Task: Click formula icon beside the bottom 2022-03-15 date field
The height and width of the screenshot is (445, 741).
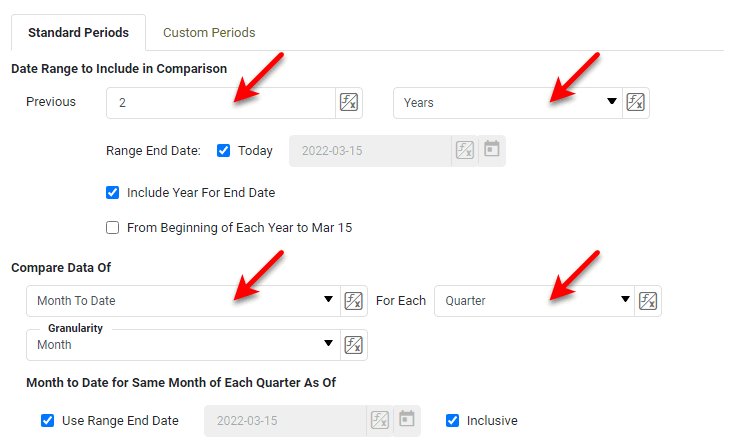Action: point(379,420)
